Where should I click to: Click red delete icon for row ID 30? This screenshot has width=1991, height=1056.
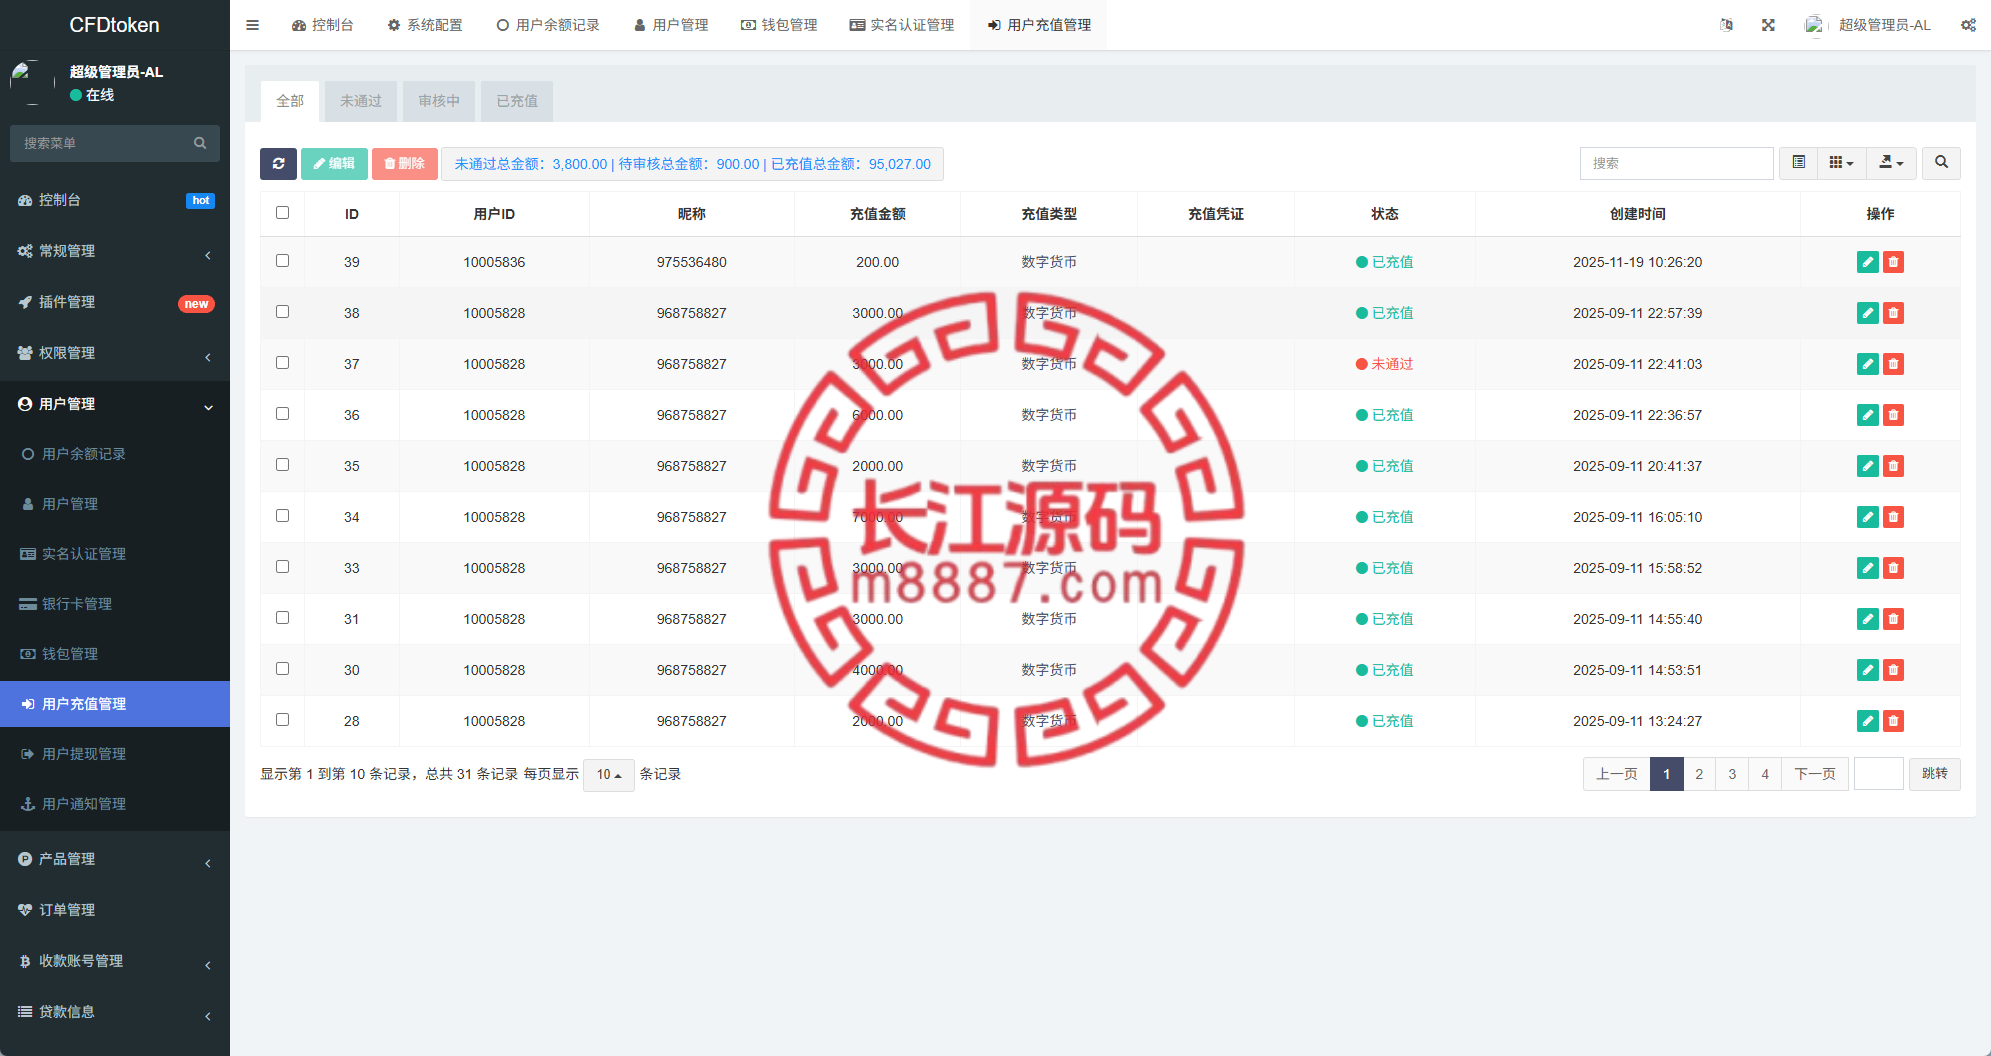(x=1893, y=670)
